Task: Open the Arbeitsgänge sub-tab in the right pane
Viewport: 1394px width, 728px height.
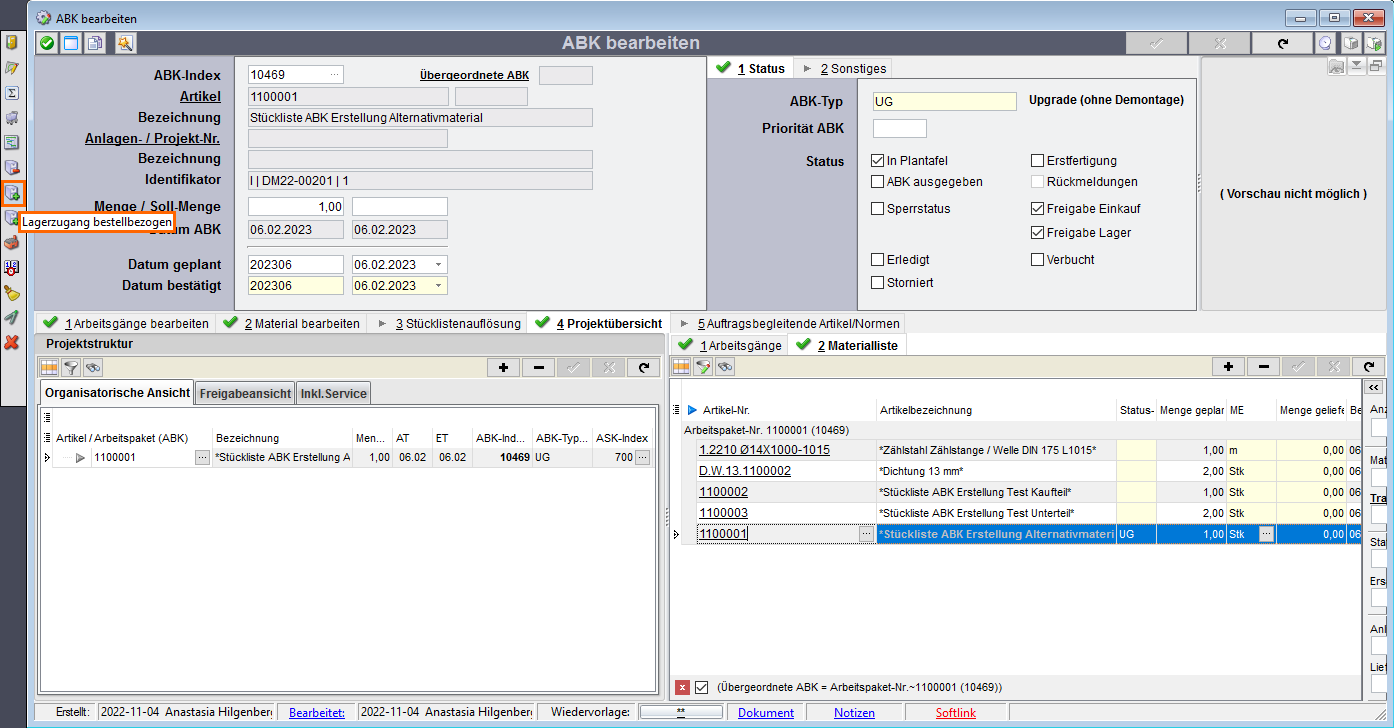Action: pyautogui.click(x=730, y=345)
